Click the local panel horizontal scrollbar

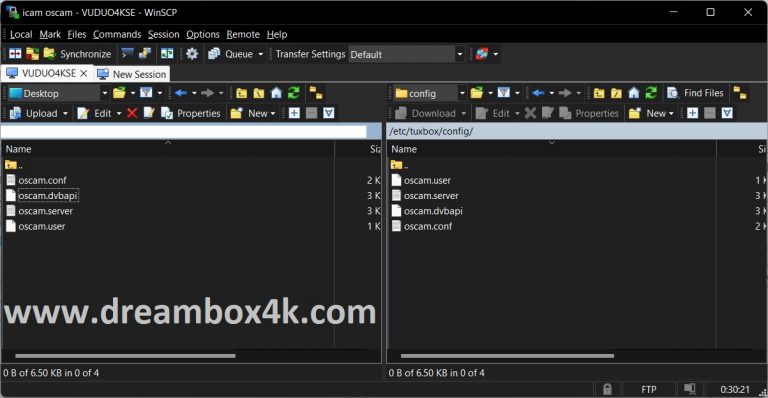click(125, 356)
